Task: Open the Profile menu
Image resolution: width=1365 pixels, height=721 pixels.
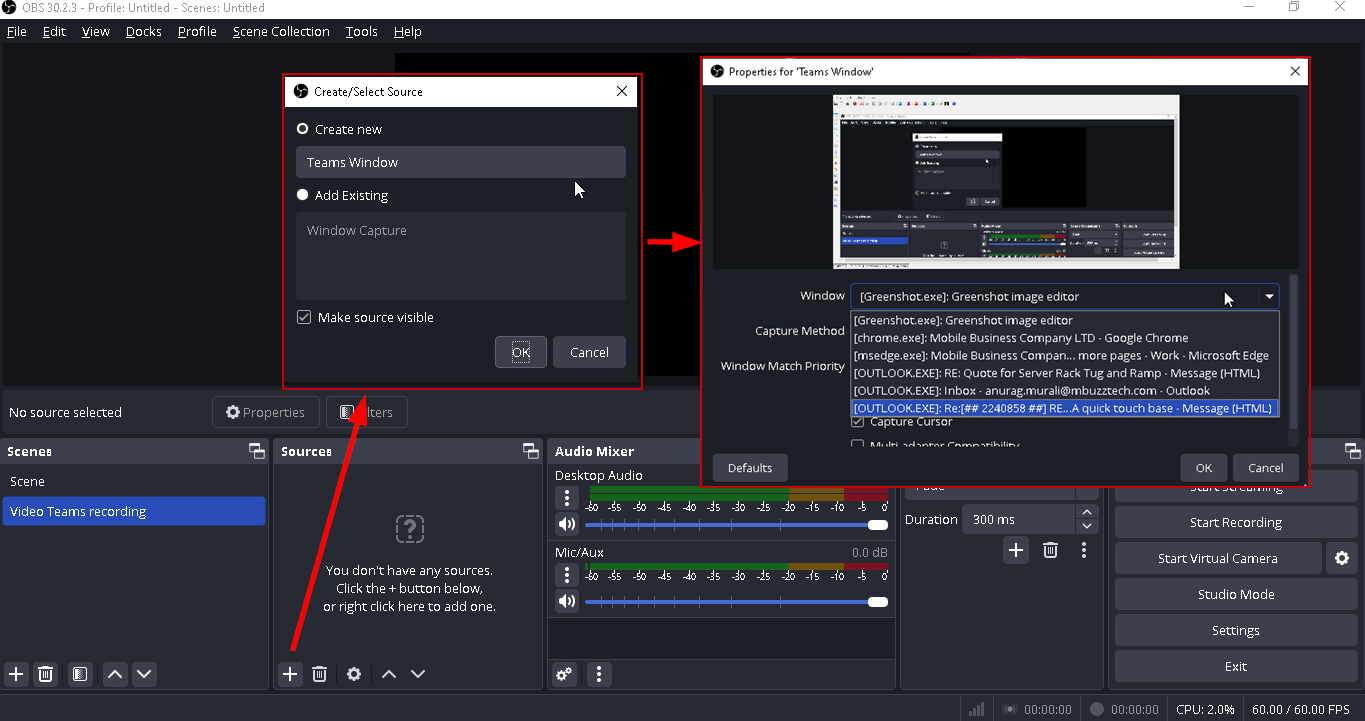Action: [x=197, y=31]
